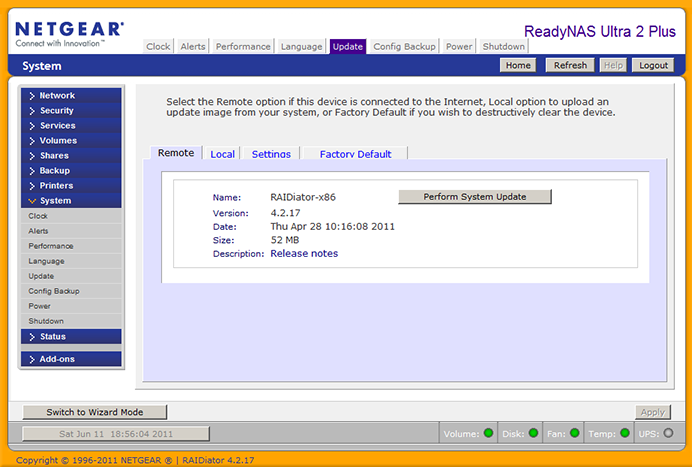Click the Disk status LED indicator
Viewport: 692px width, 467px height.
(x=533, y=433)
